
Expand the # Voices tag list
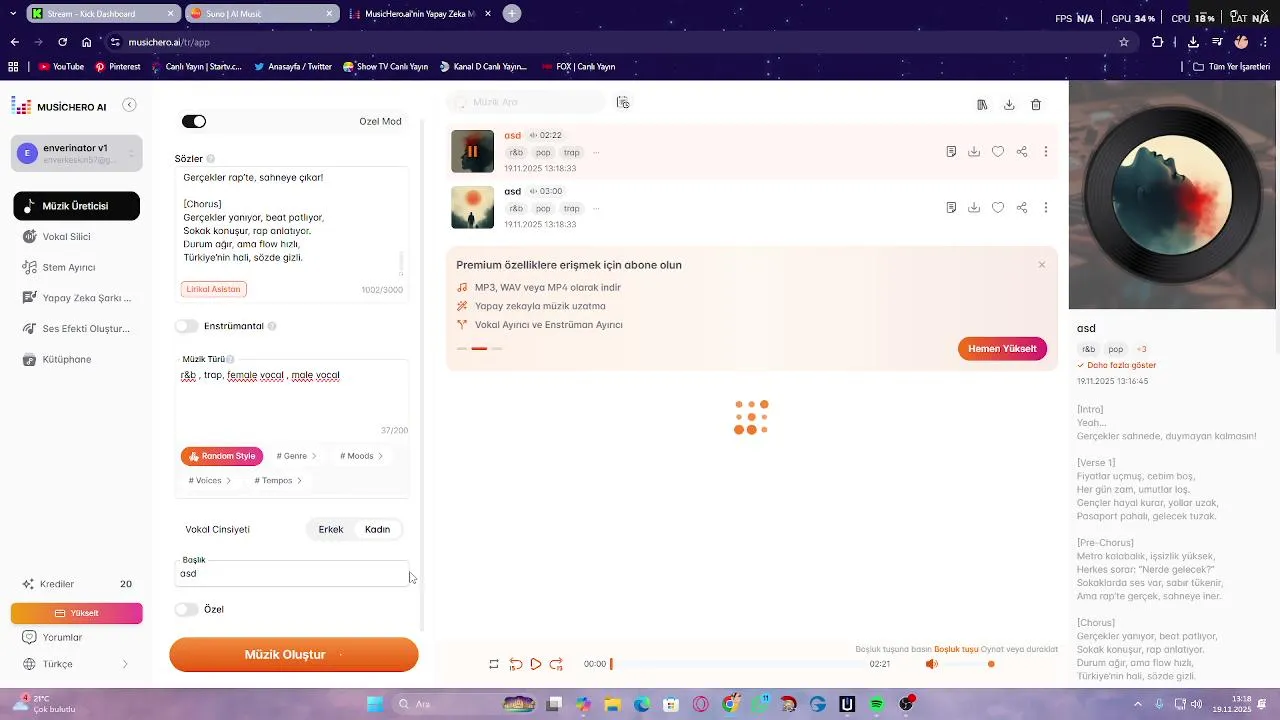(210, 481)
